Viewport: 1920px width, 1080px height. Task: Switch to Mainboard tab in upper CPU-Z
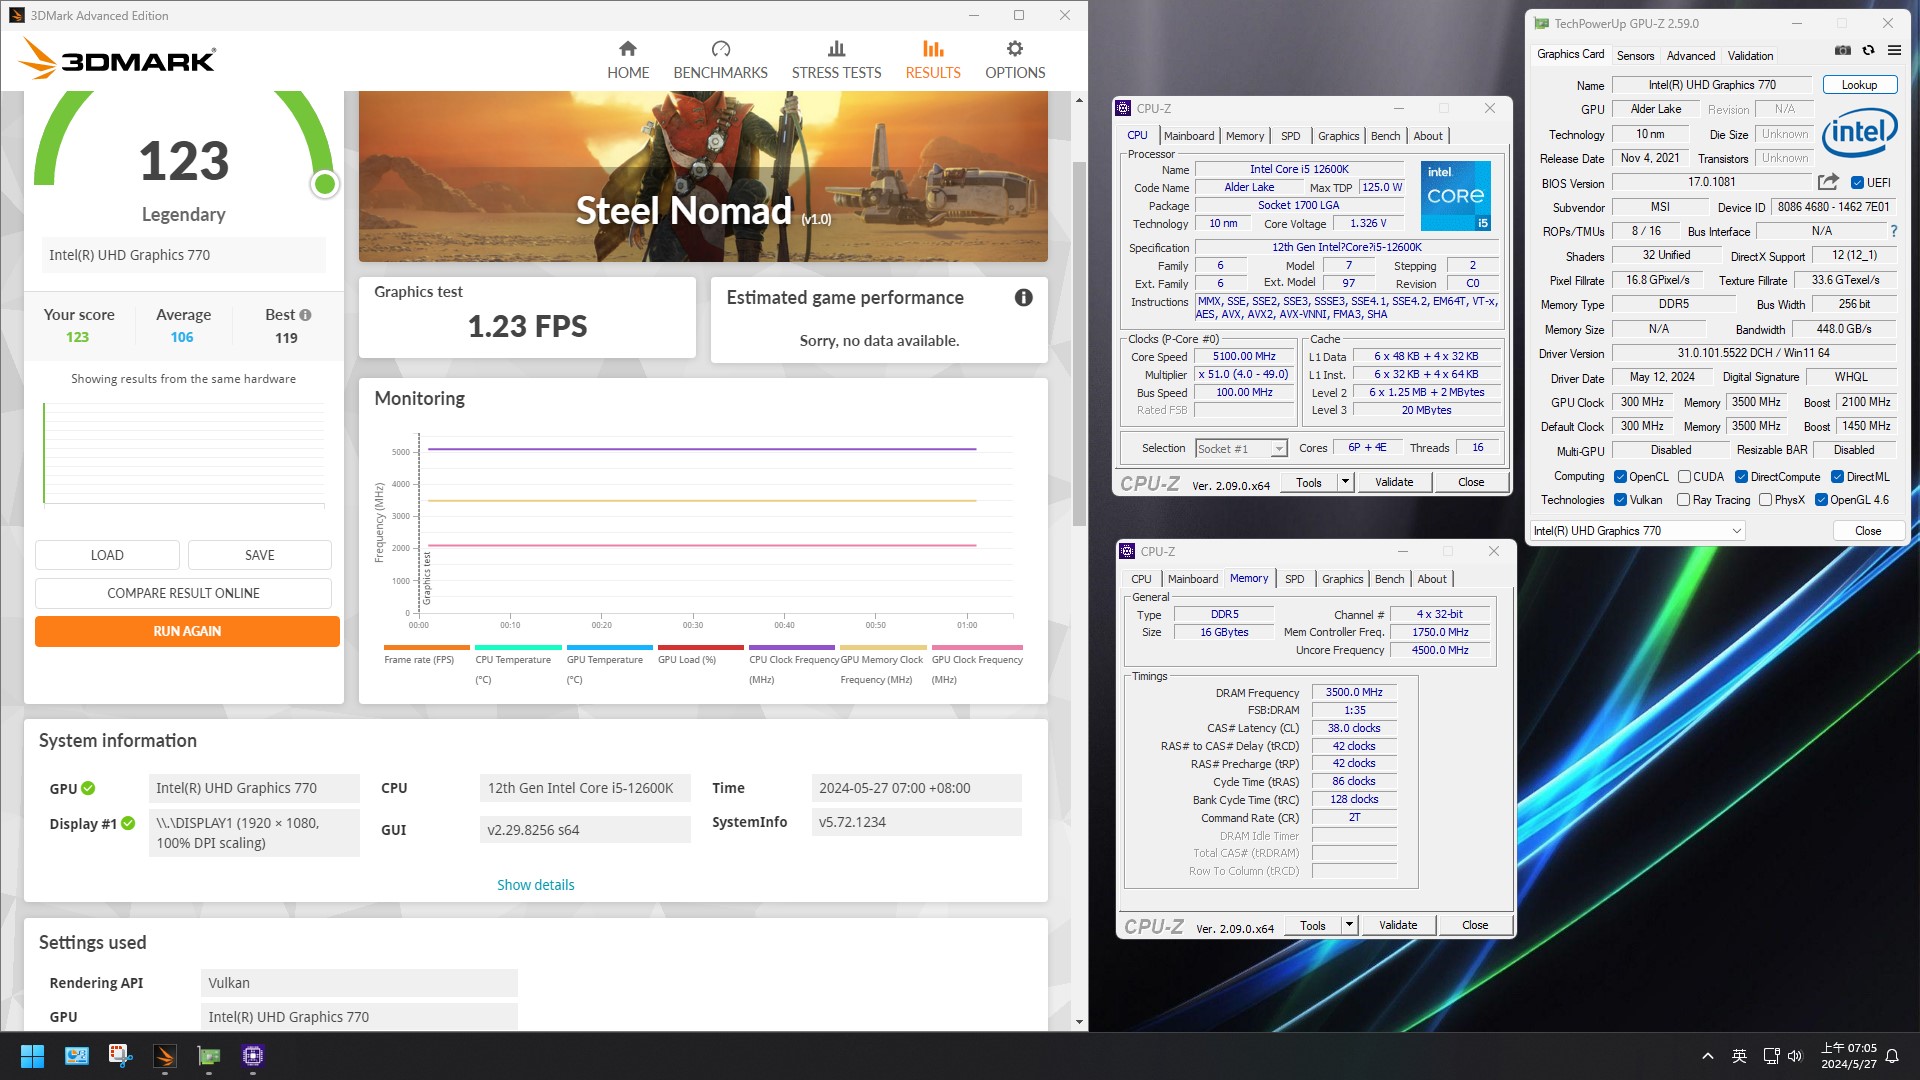1189,136
